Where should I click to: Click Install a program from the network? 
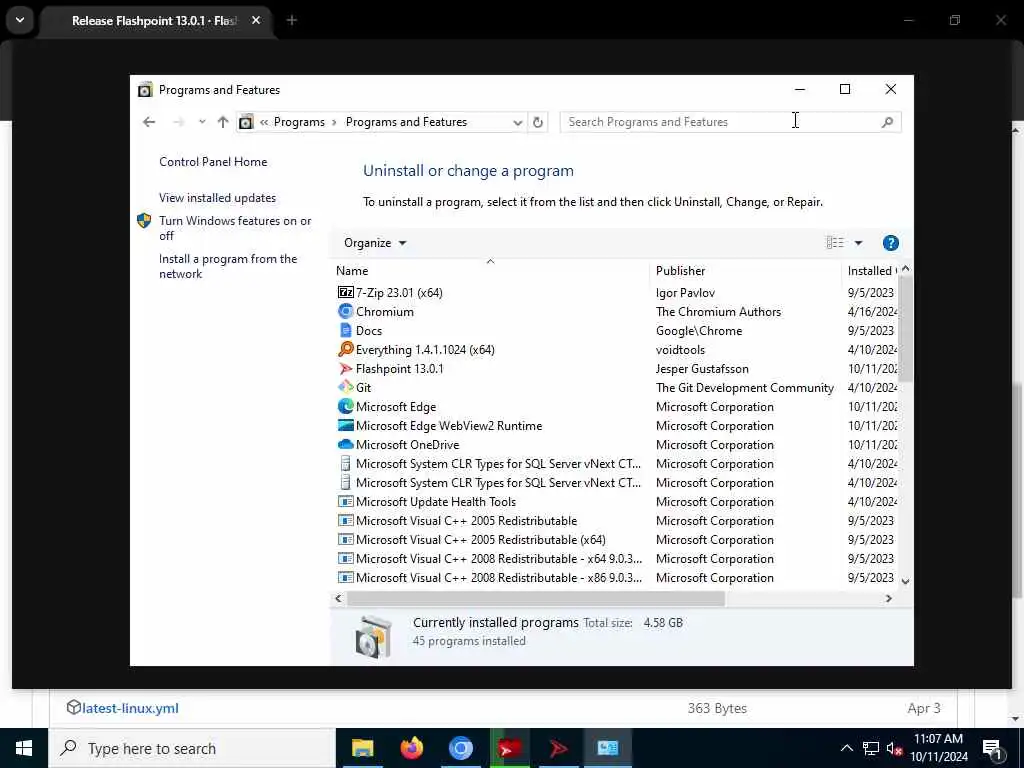pos(228,266)
